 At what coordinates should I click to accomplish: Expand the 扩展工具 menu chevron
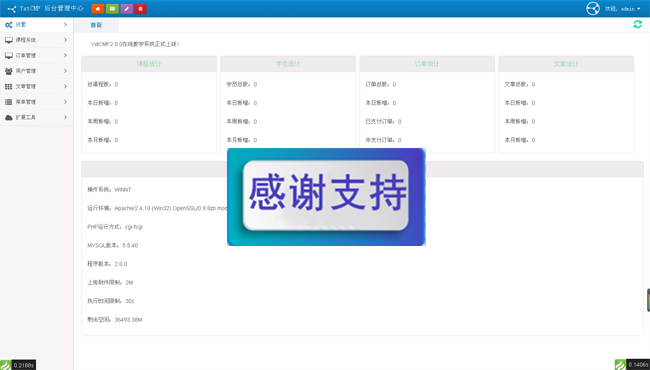pos(65,118)
